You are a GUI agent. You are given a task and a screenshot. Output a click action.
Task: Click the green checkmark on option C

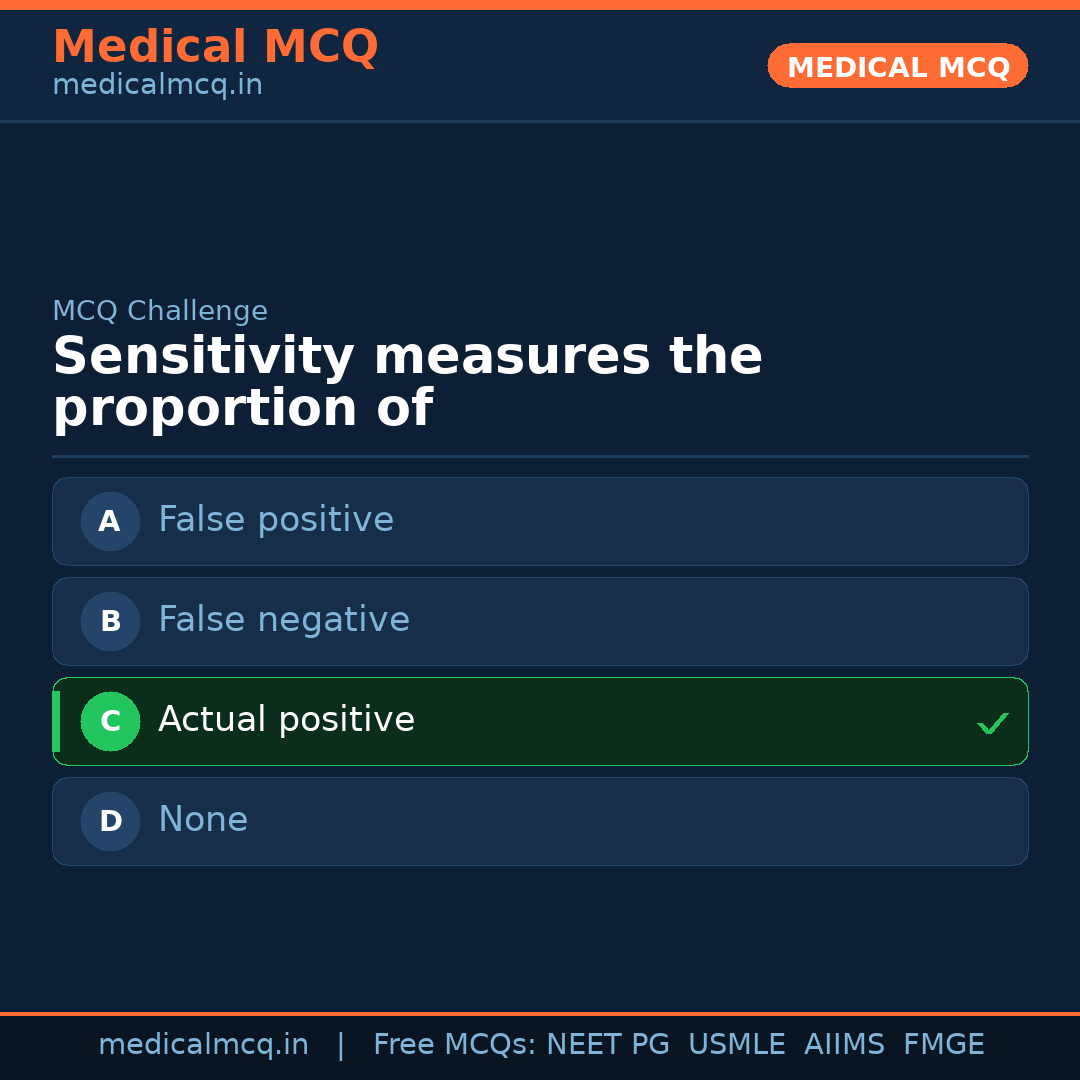[x=992, y=722]
